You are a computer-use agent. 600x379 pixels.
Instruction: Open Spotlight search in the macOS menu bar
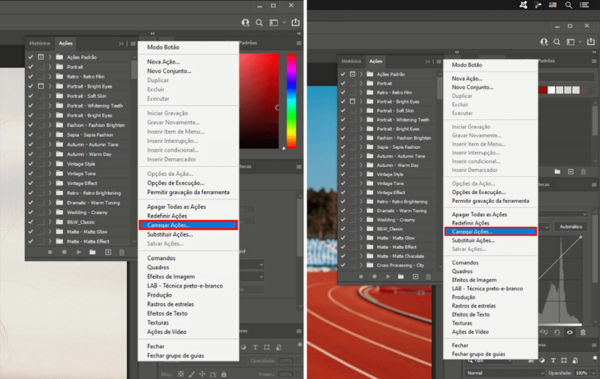point(569,5)
